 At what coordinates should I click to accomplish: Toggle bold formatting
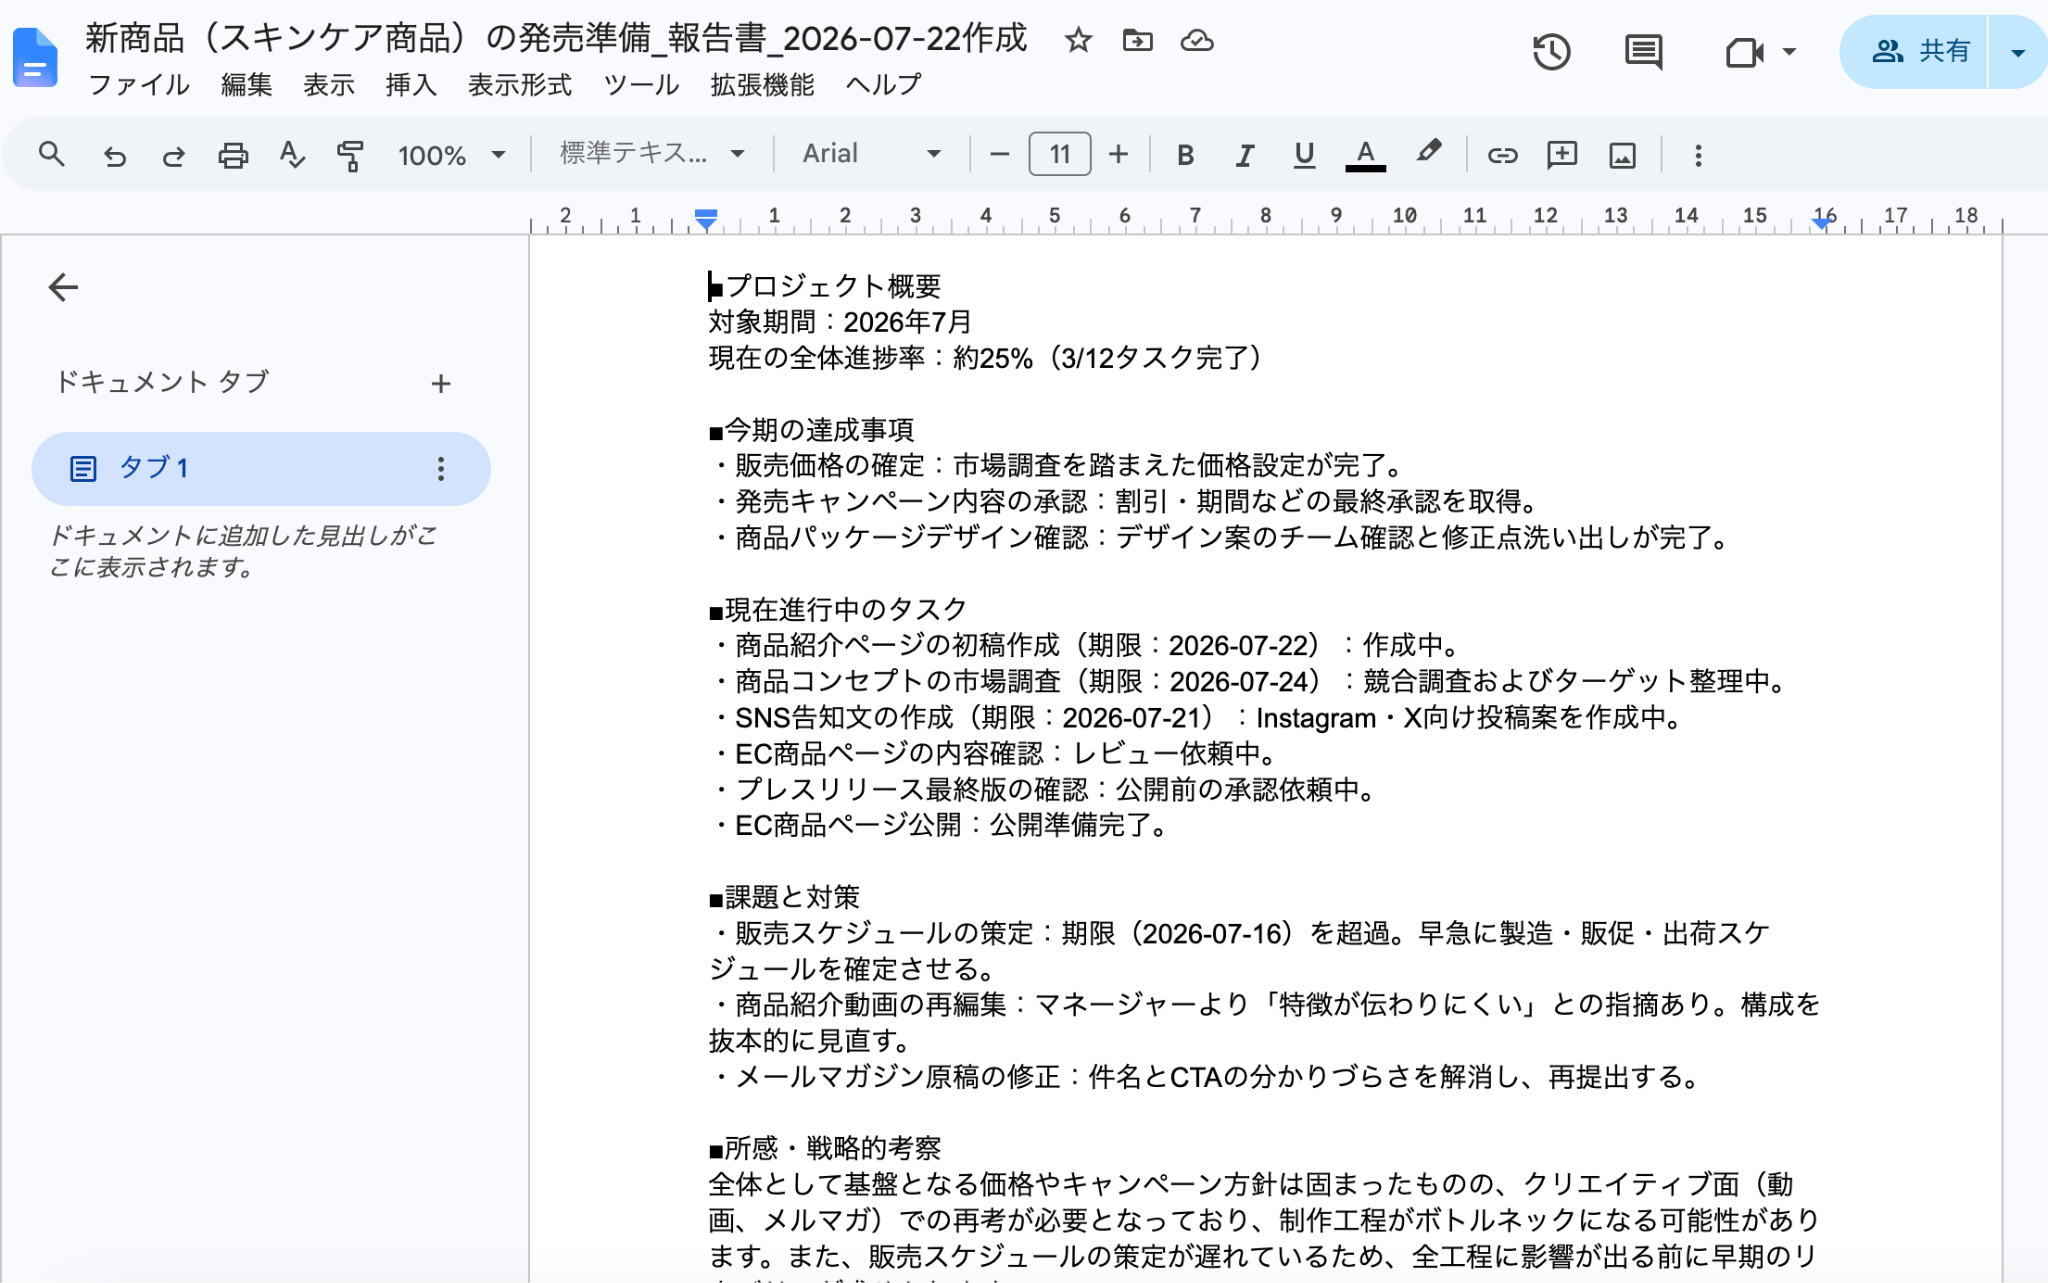[1185, 155]
